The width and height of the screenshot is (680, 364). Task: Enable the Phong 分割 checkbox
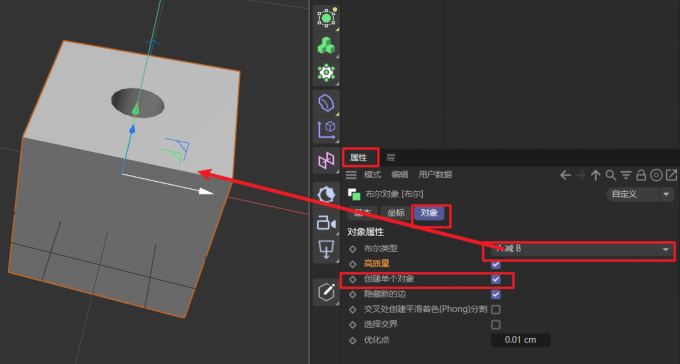pos(496,309)
